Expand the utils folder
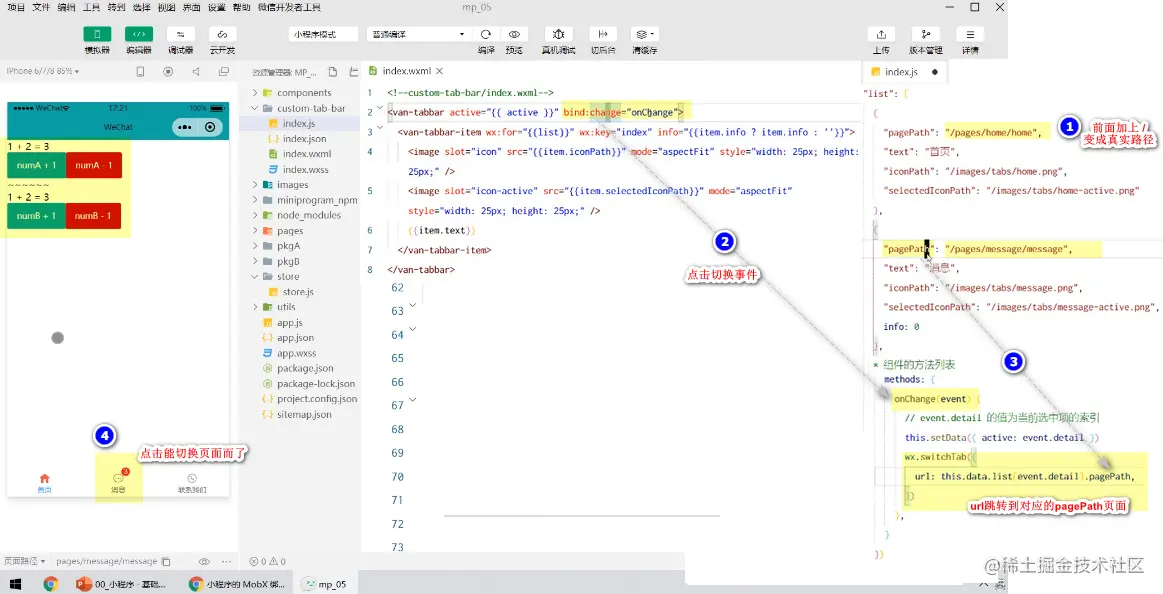The image size is (1163, 594). pyautogui.click(x=255, y=307)
